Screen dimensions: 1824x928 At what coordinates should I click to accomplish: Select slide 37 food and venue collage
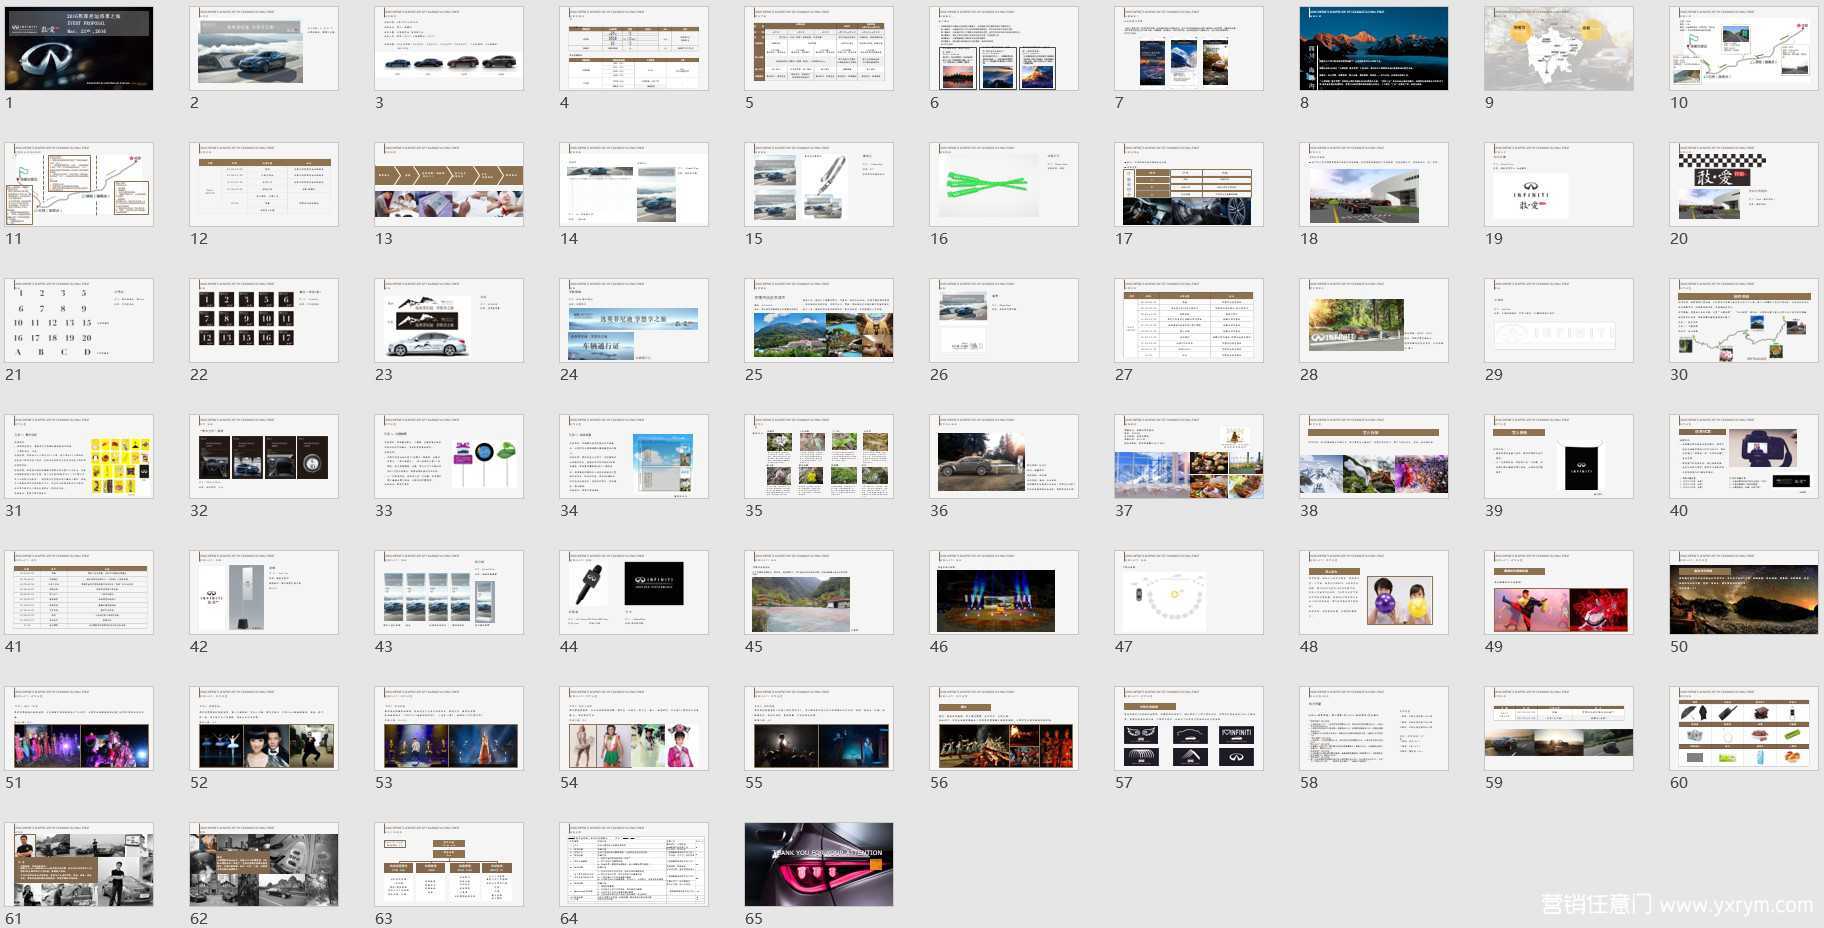click(1189, 457)
